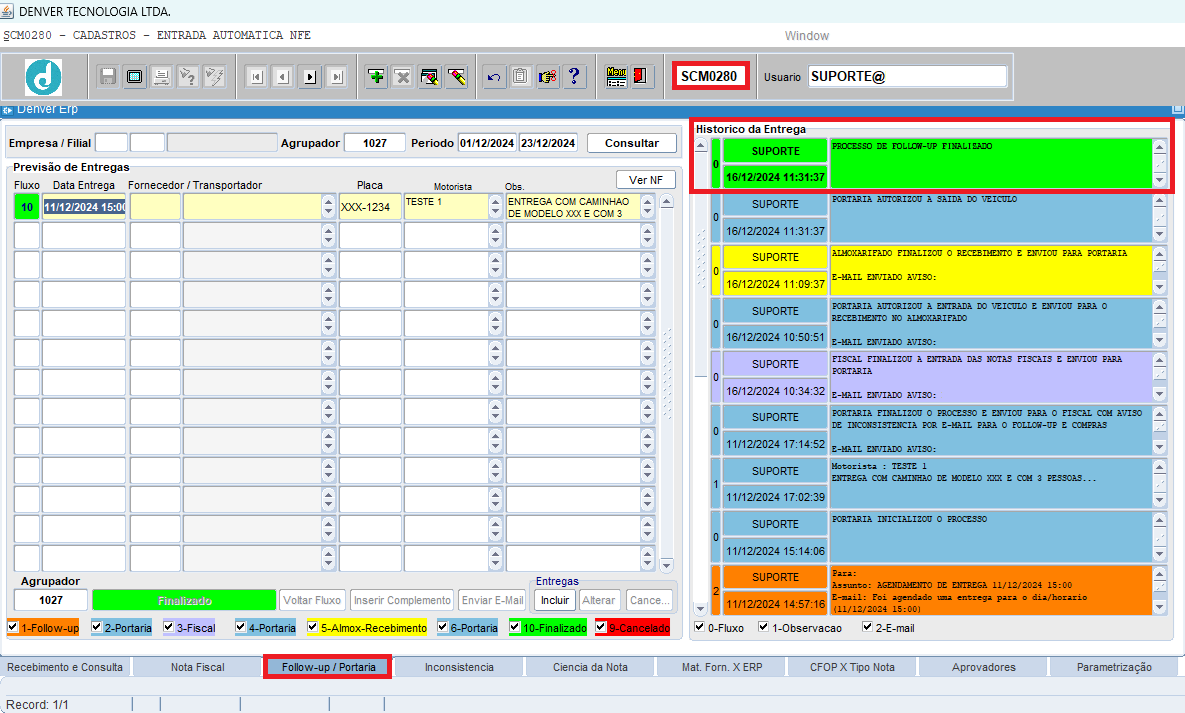Open the Menu toolbar icon
Image resolution: width=1185 pixels, height=713 pixels.
tap(616, 76)
